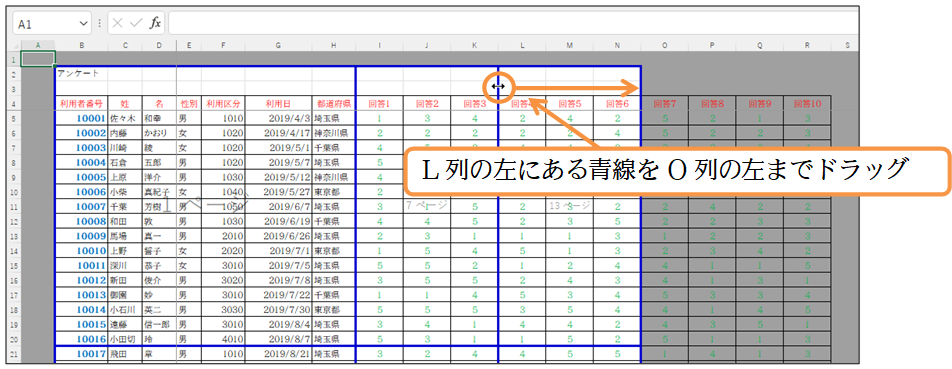Select column O header

pos(665,46)
